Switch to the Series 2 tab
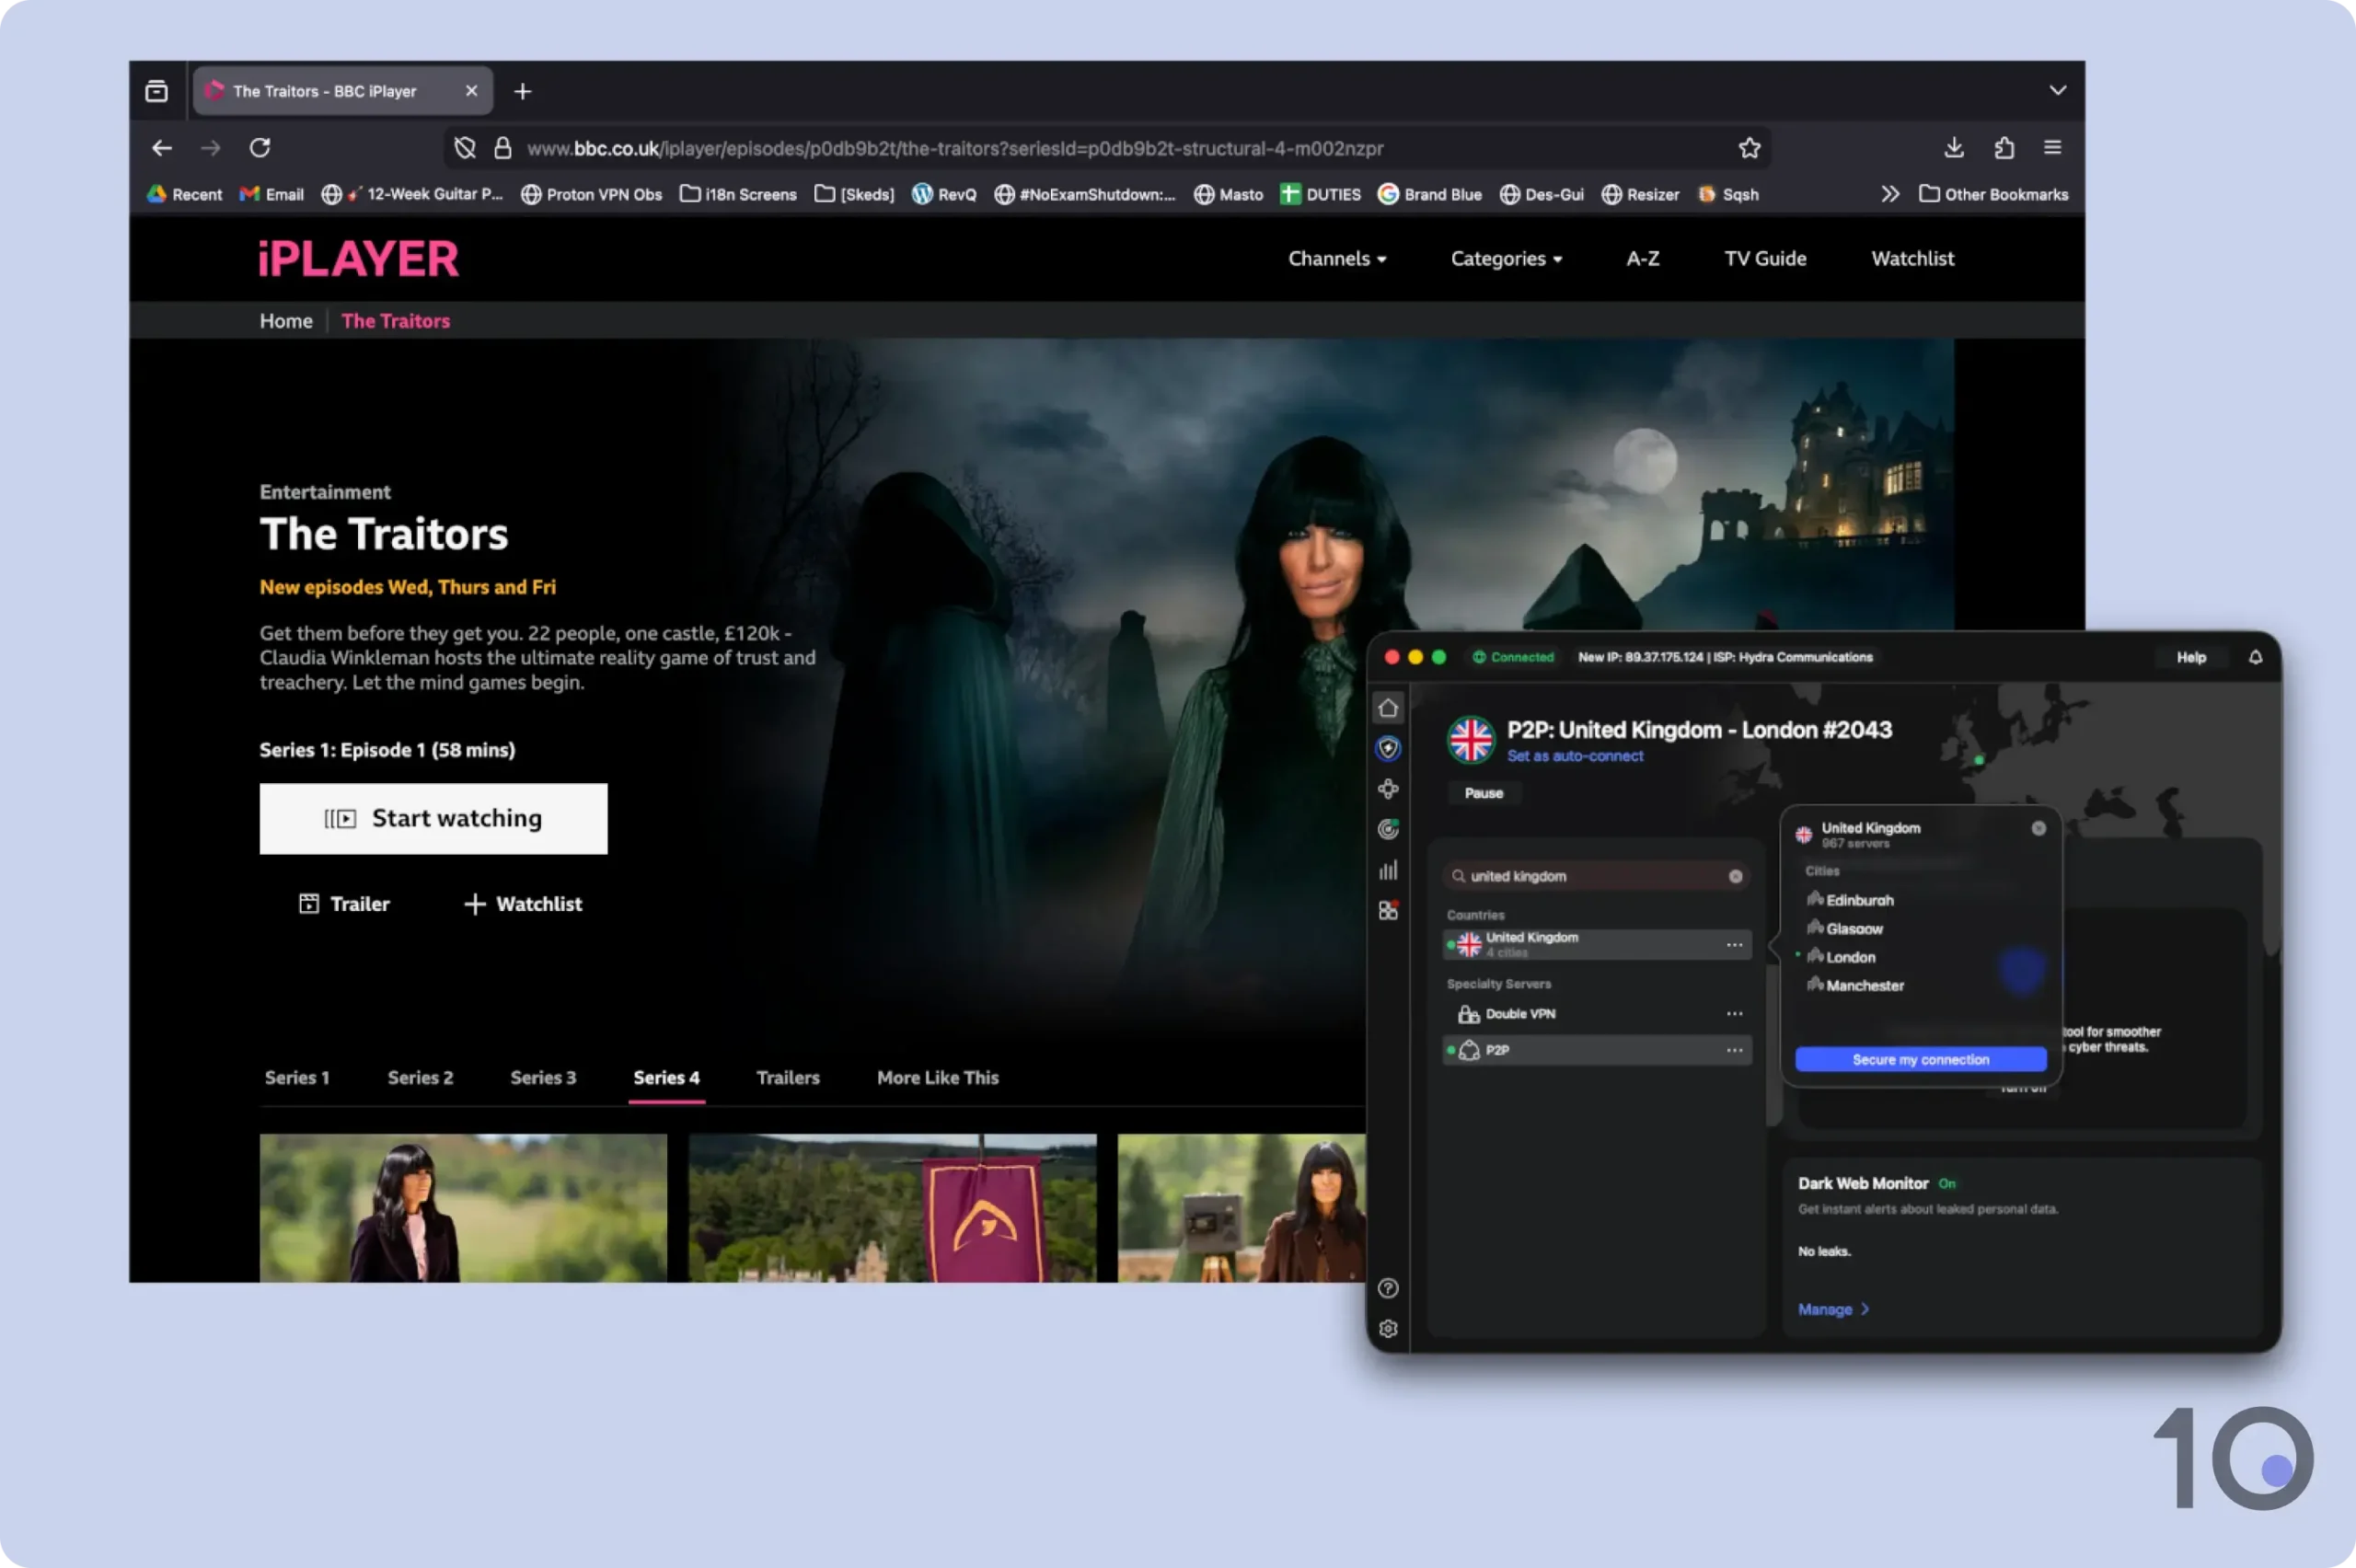The width and height of the screenshot is (2356, 1568). coord(421,1077)
